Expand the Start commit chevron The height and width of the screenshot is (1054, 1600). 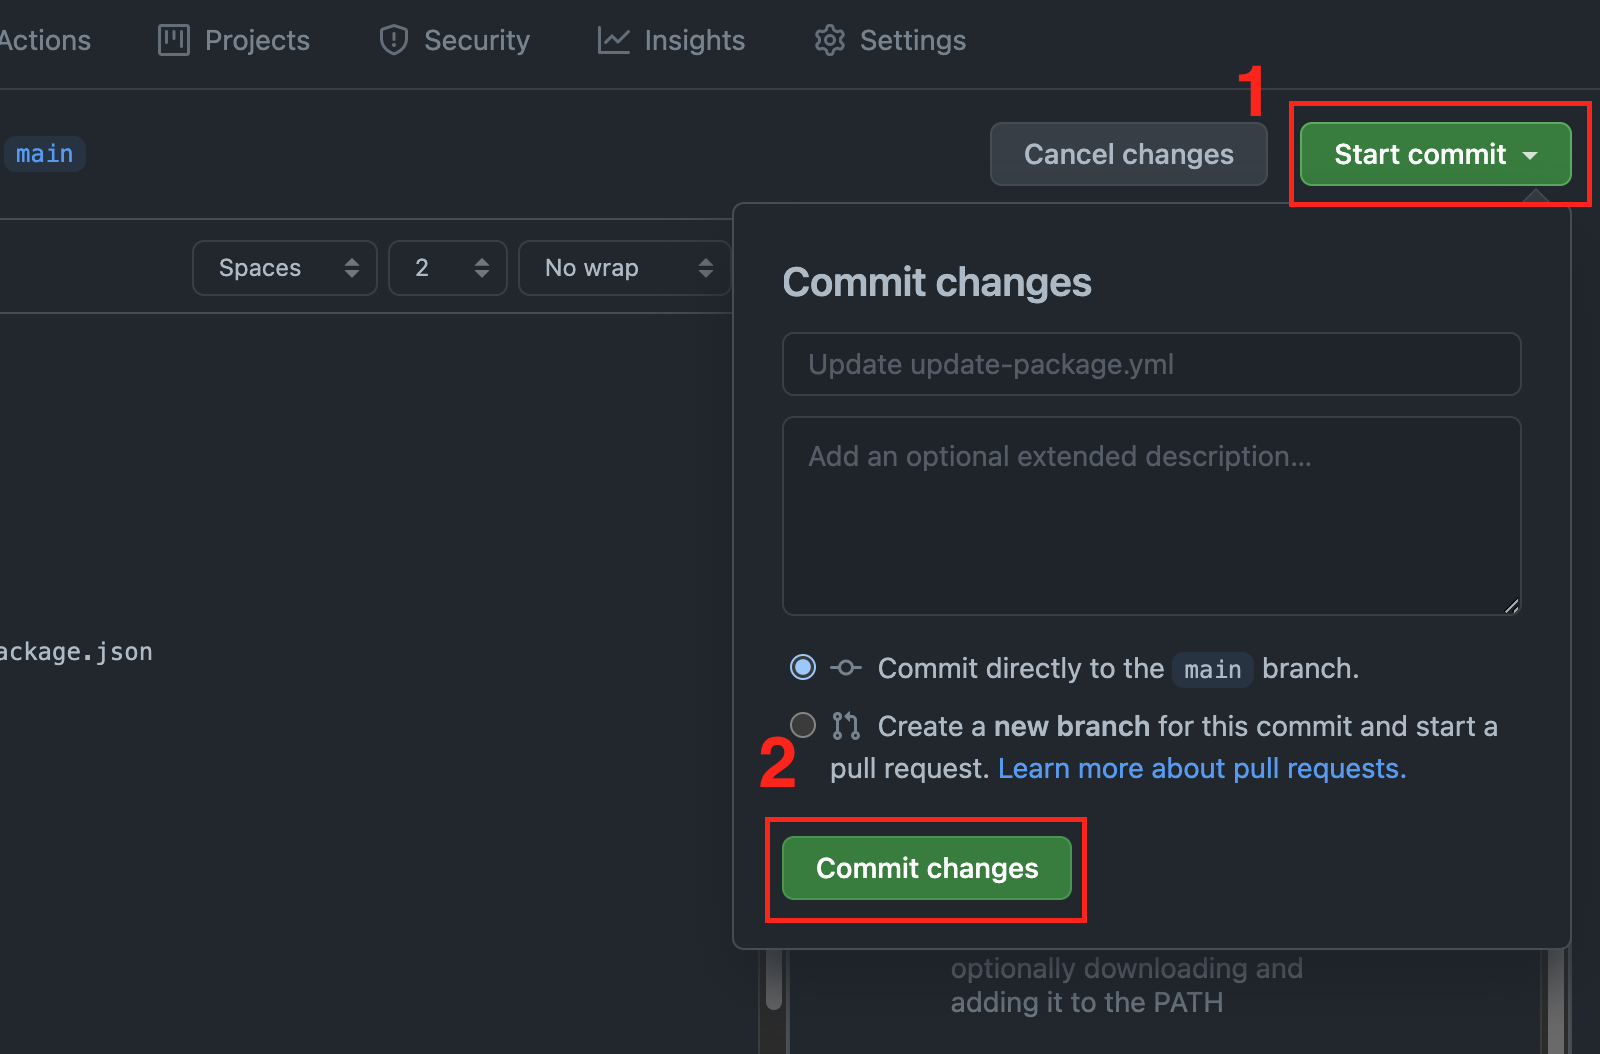pos(1532,155)
